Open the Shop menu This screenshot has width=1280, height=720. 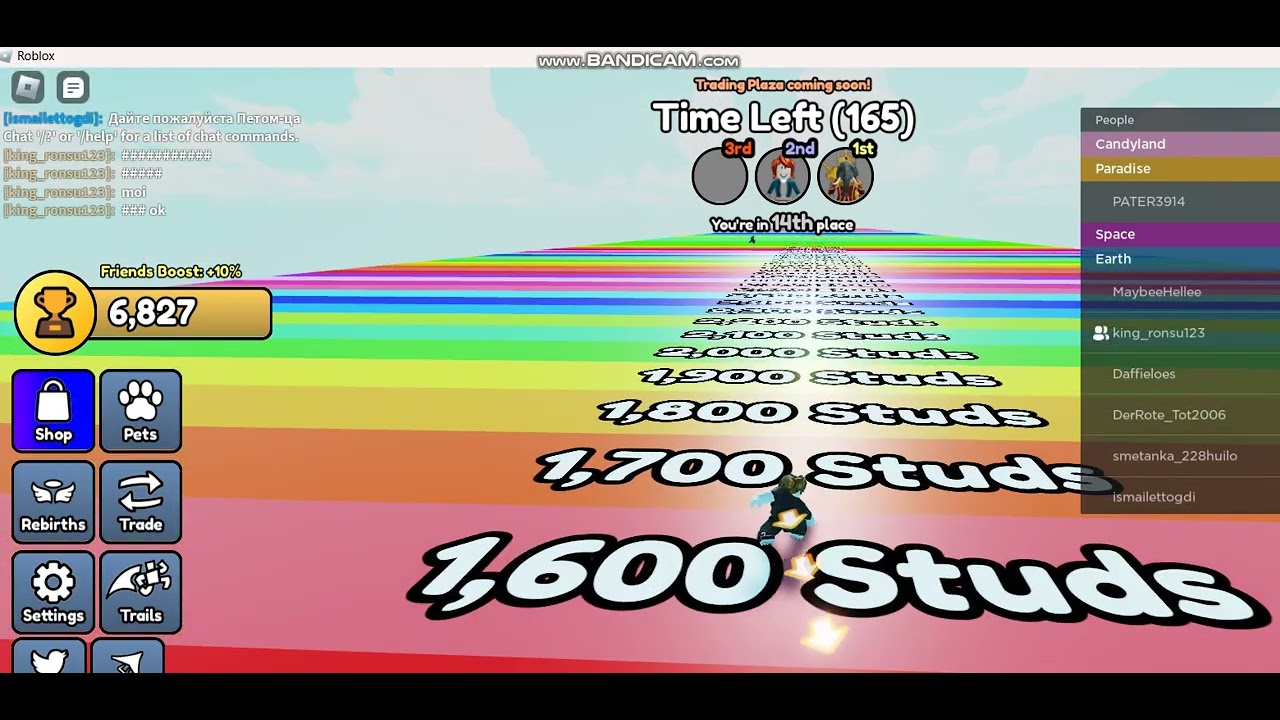click(x=53, y=411)
